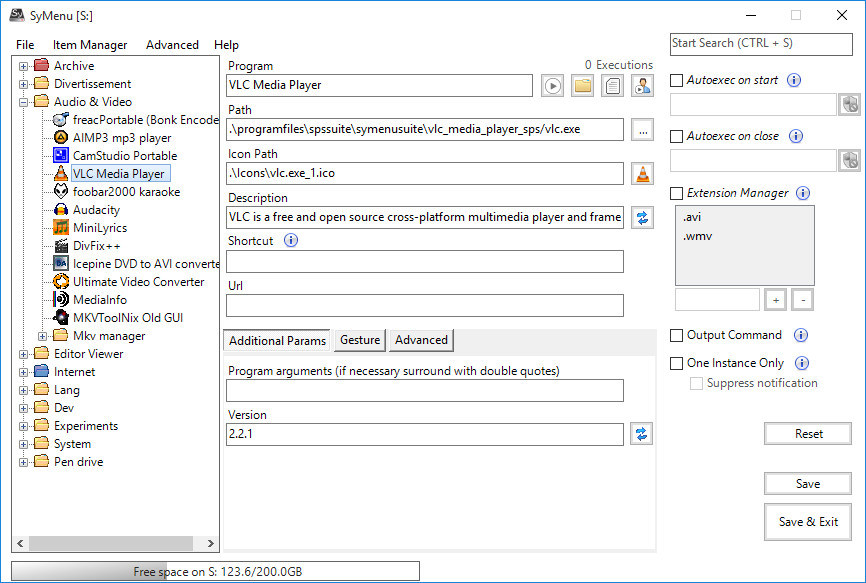Show Output Command info icon
The width and height of the screenshot is (866, 583).
pyautogui.click(x=800, y=335)
